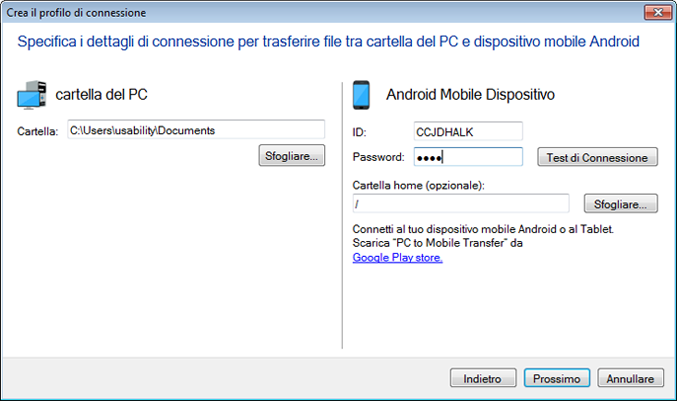Focus the PC Cartella path field

click(195, 130)
